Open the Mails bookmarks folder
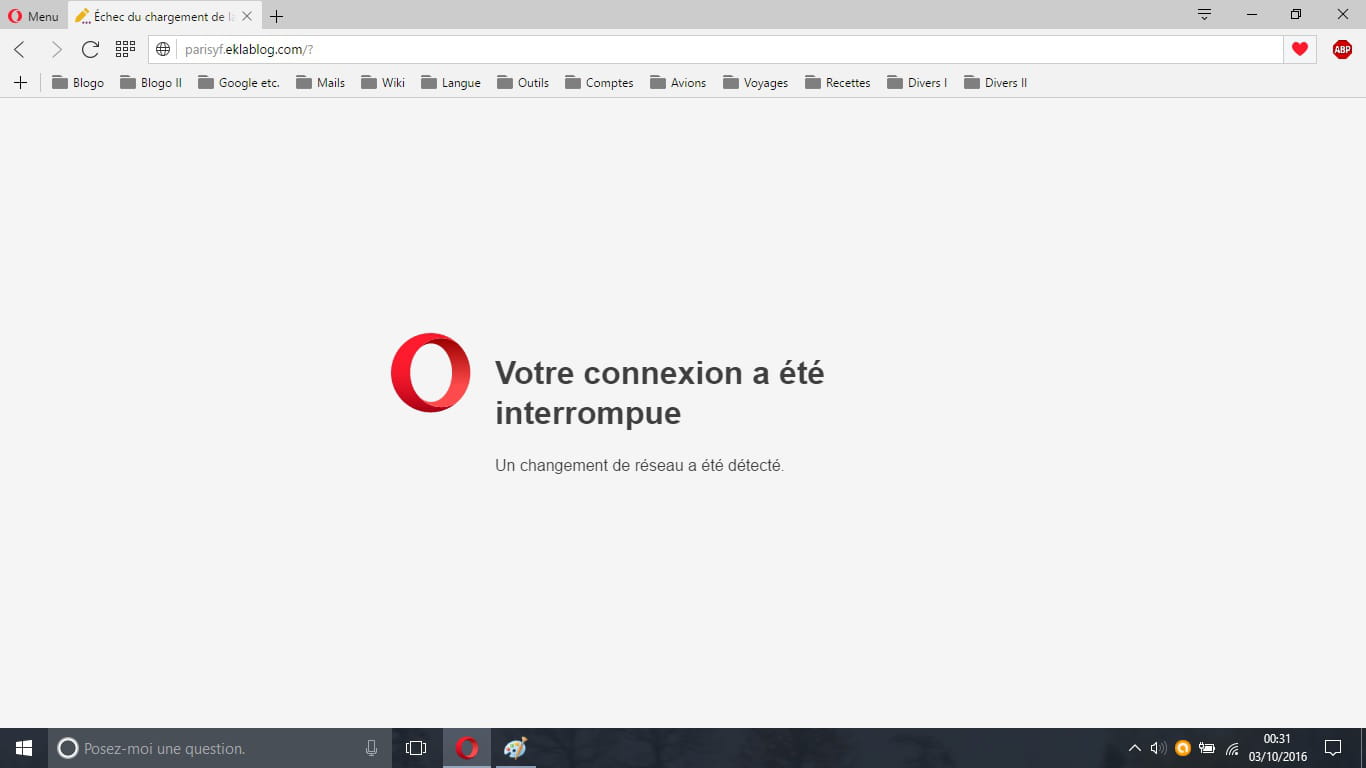Viewport: 1366px width, 768px height. pos(320,83)
